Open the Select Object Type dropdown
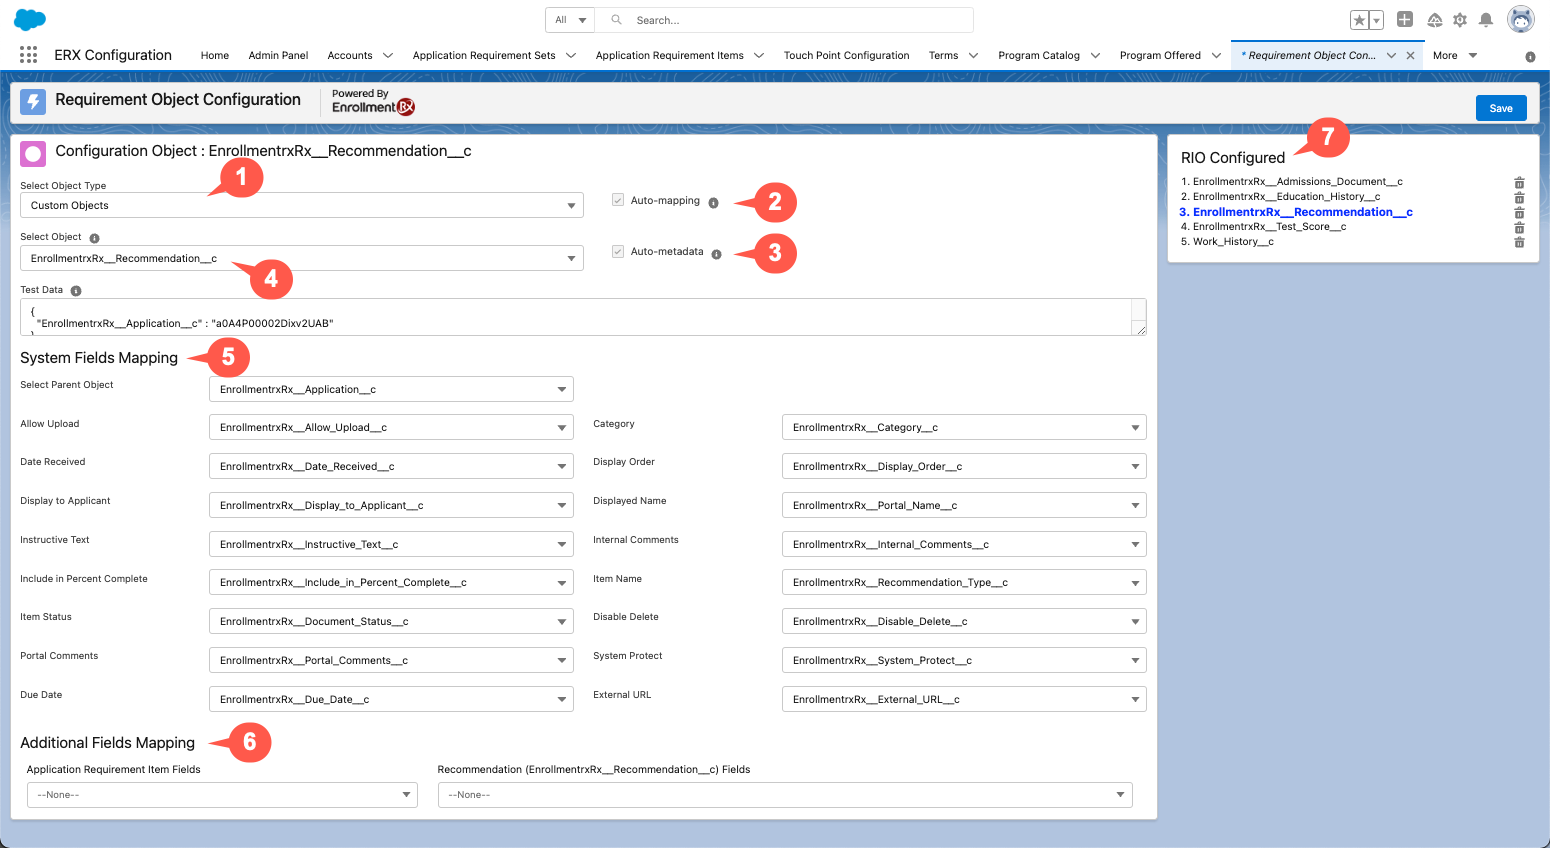 [301, 205]
